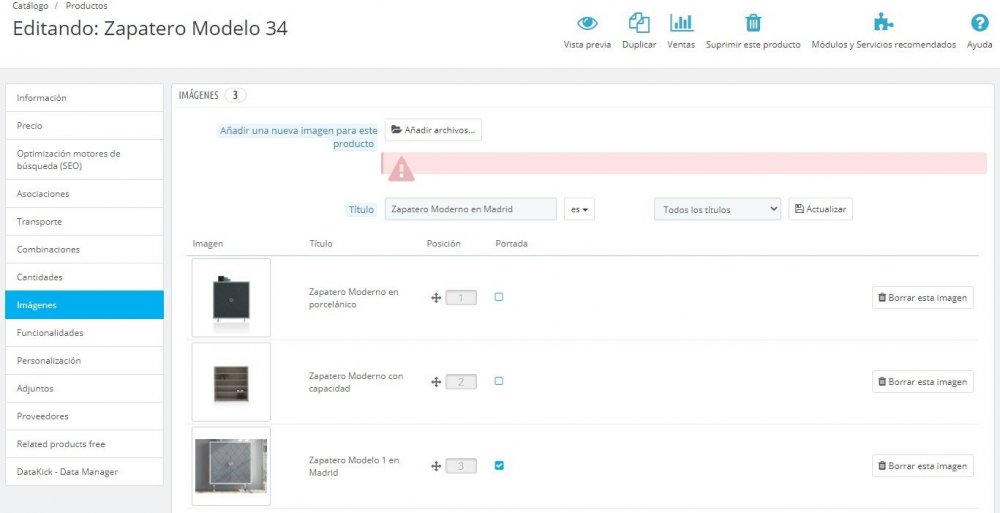Click the Suprimir este producto trash icon
1000x513 pixels.
[753, 24]
